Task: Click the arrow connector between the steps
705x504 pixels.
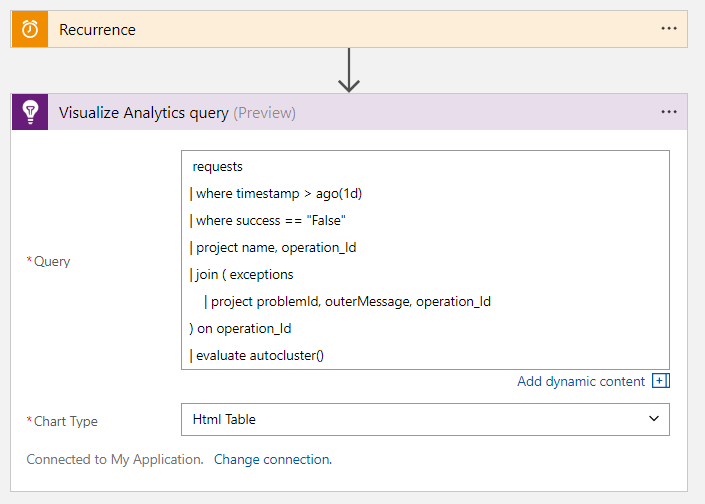Action: pos(349,71)
